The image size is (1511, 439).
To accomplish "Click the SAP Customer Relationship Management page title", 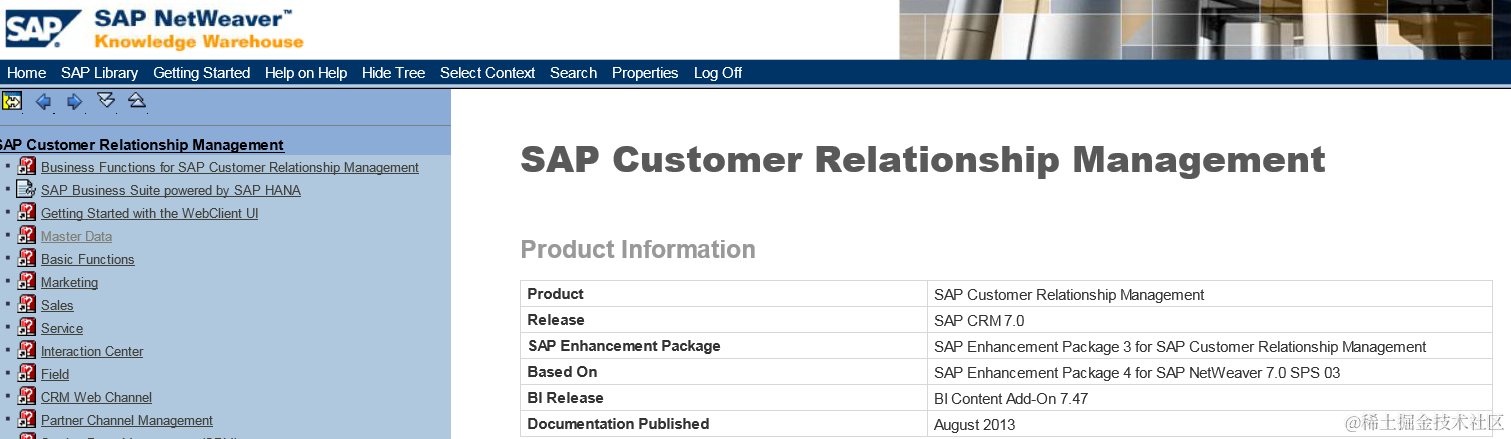I will [x=923, y=160].
